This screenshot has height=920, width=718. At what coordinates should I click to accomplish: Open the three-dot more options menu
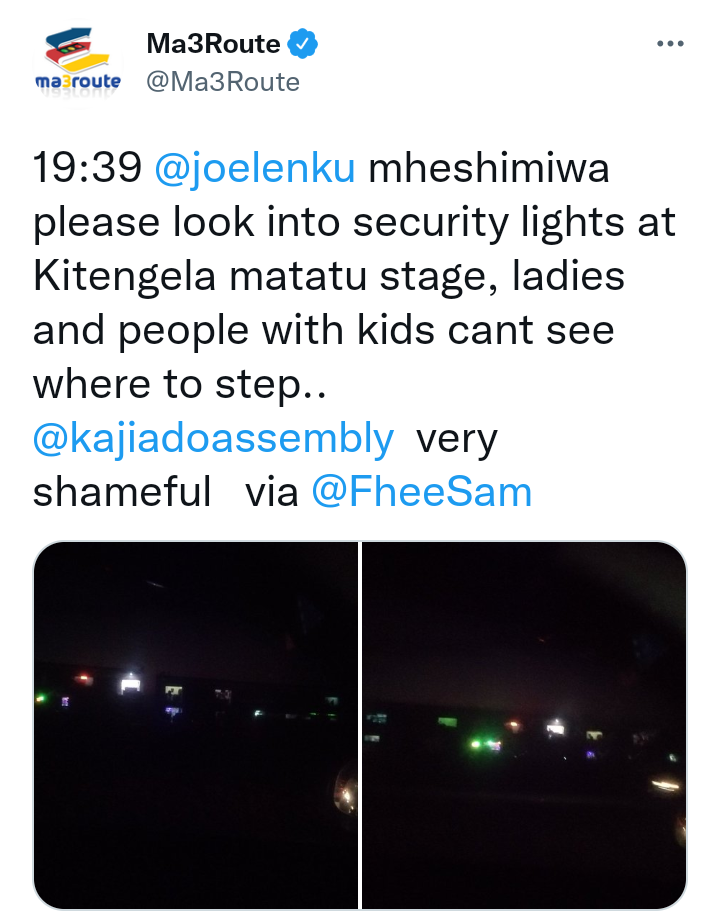click(x=670, y=43)
